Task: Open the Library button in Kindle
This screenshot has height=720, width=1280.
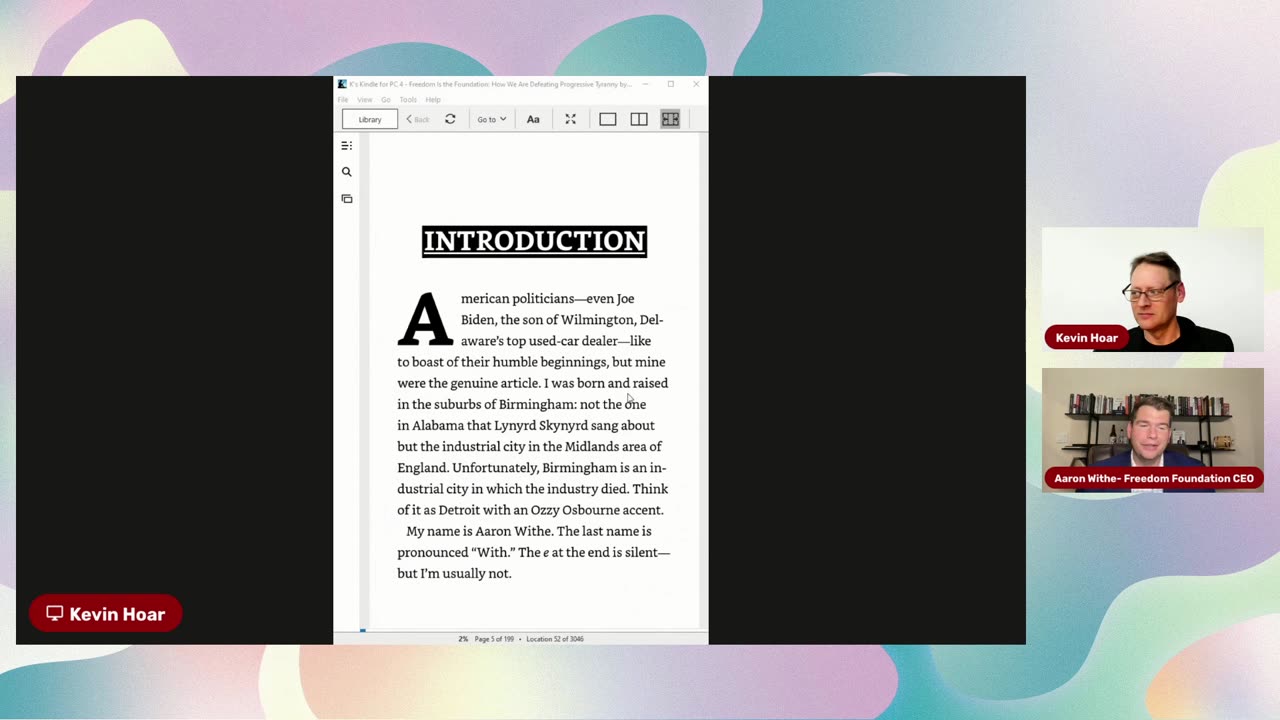Action: (370, 119)
